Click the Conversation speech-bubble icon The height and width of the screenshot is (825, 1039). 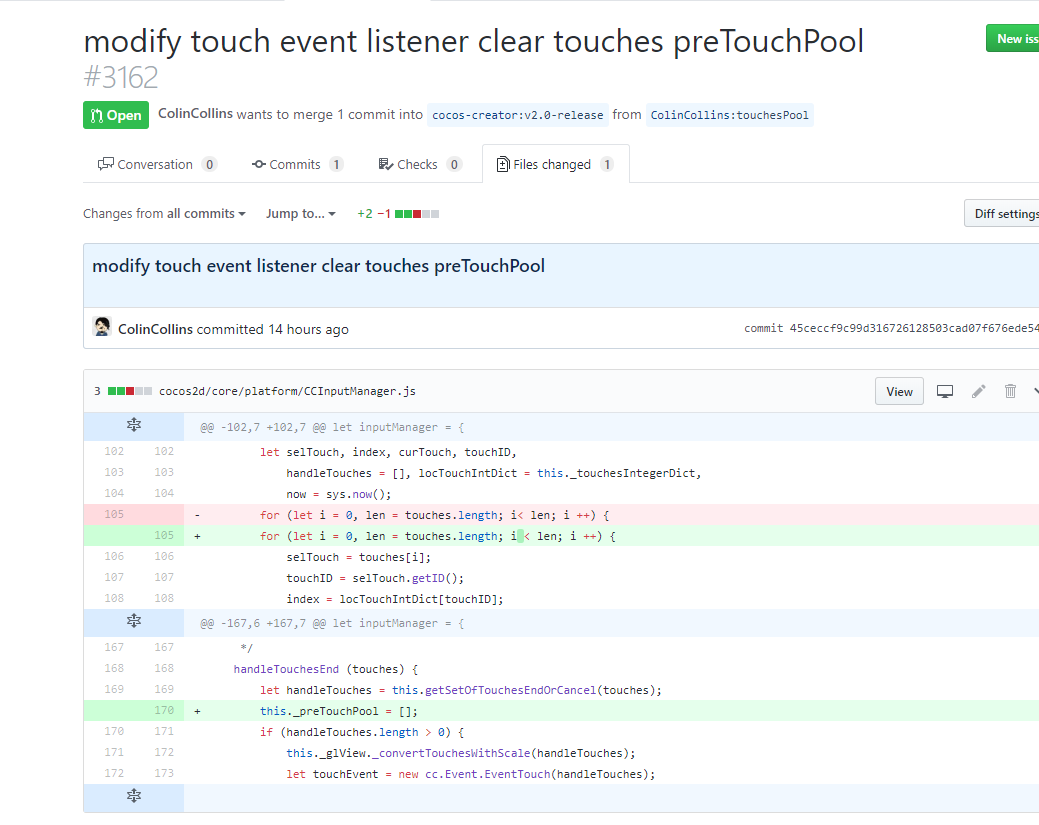[x=105, y=164]
